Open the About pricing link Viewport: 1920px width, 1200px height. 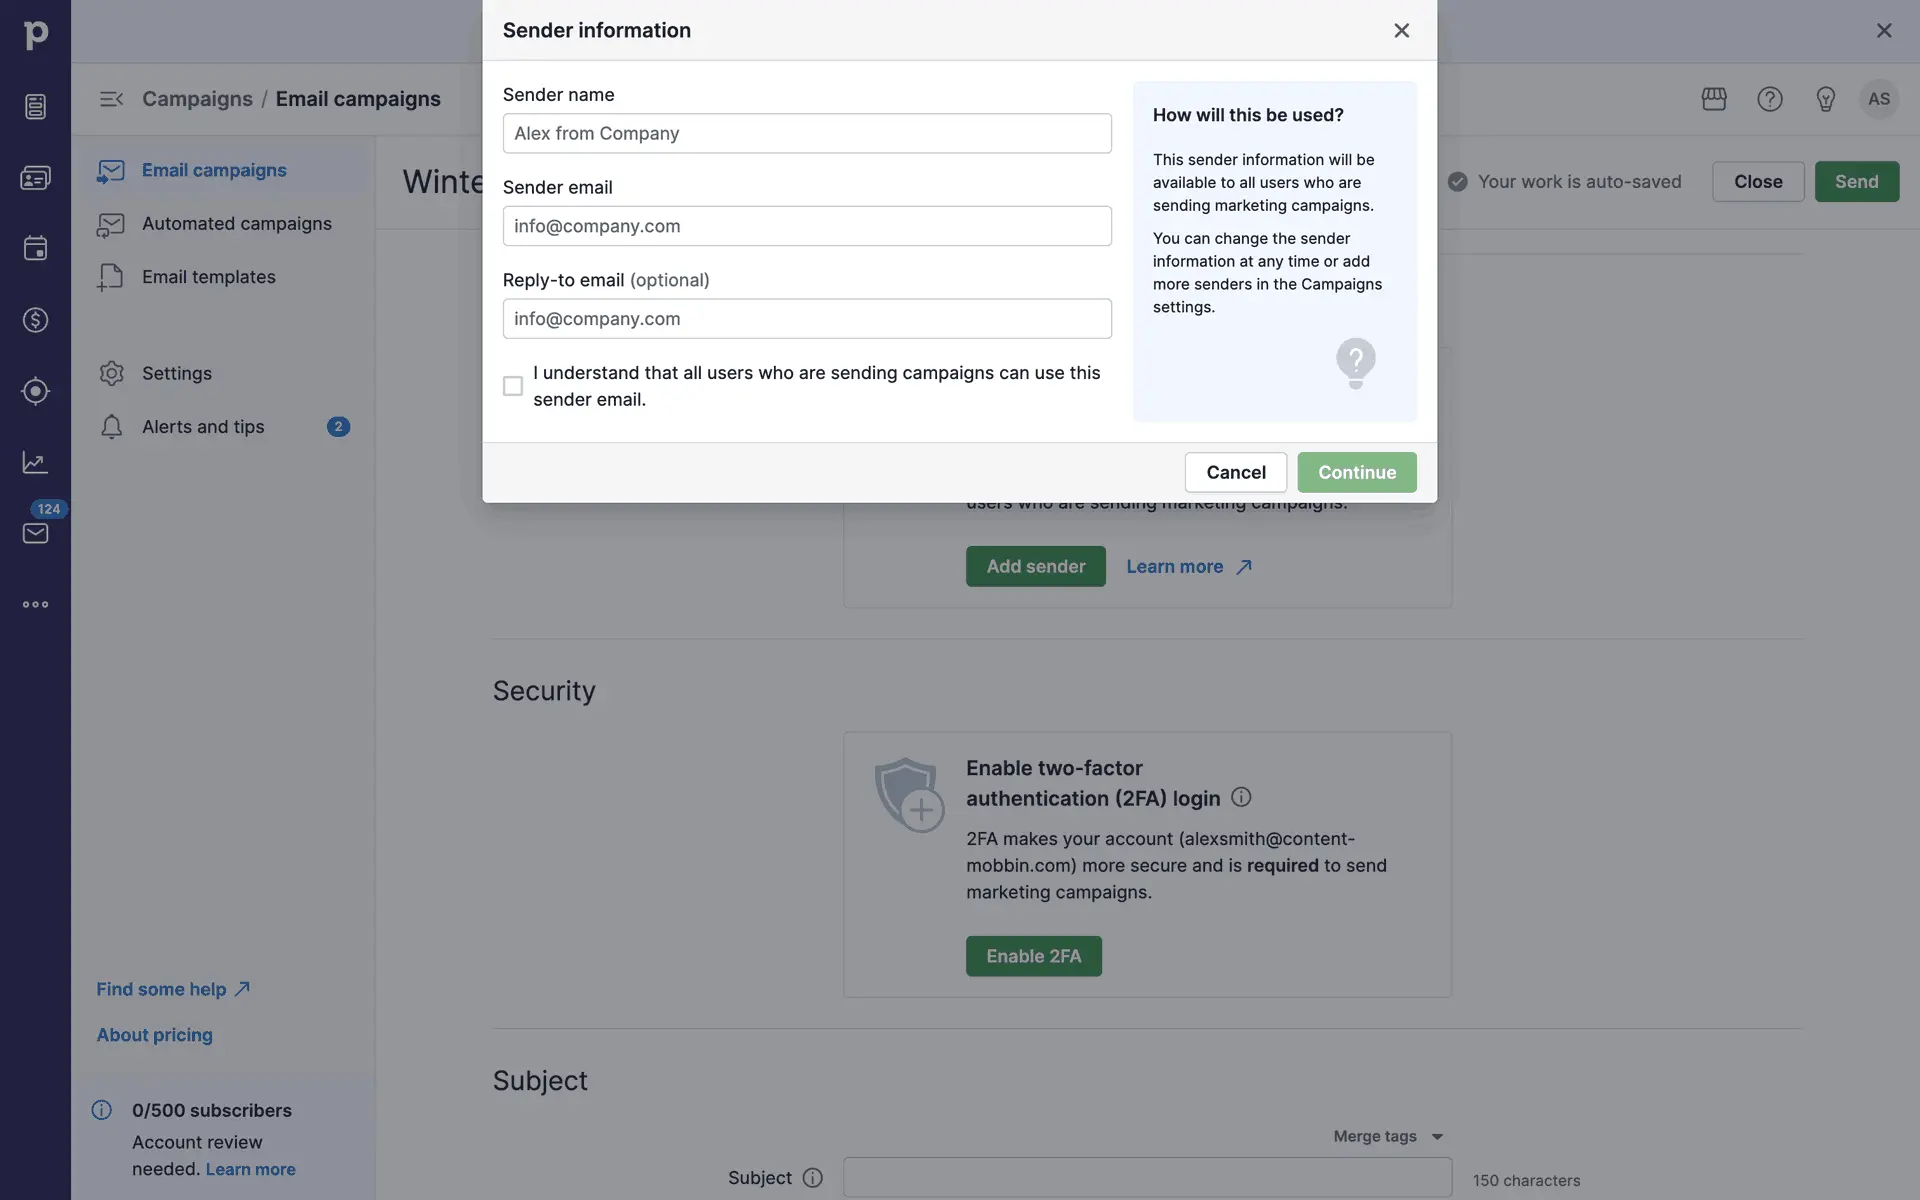154,1035
